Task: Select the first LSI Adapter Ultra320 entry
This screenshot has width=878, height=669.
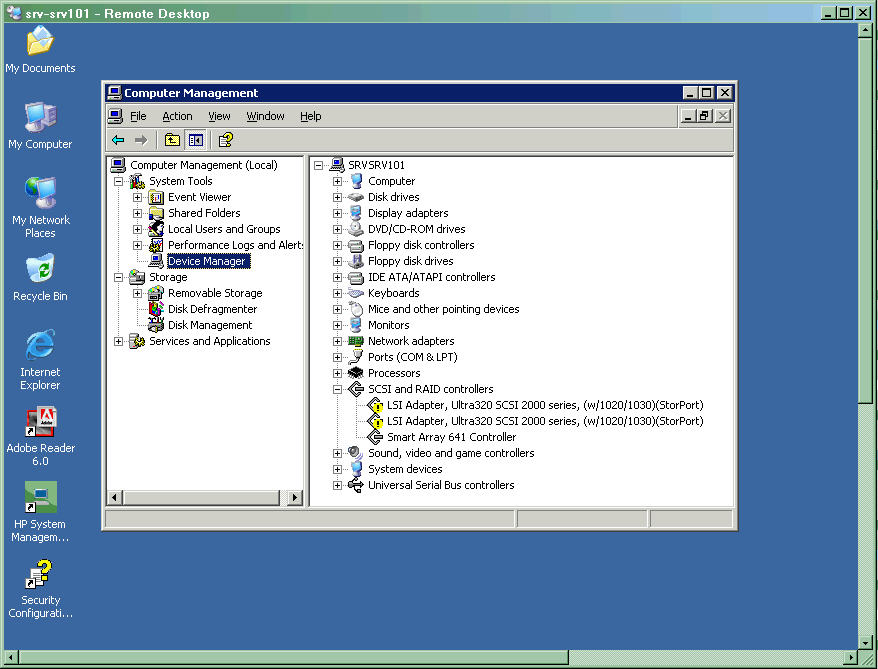Action: 544,405
